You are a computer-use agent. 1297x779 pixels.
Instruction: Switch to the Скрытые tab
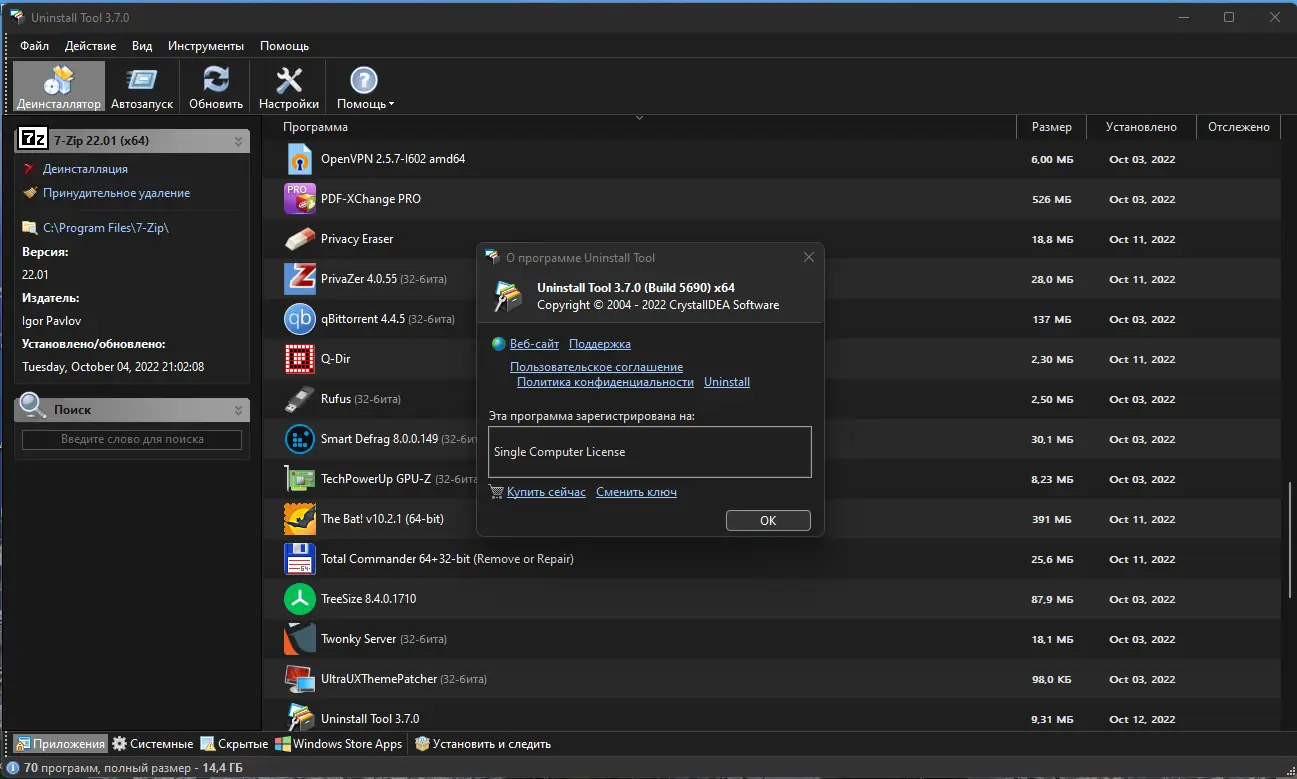[234, 744]
